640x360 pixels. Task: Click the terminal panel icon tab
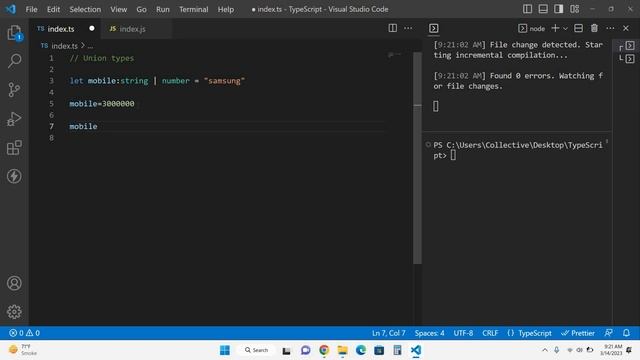coord(433,28)
